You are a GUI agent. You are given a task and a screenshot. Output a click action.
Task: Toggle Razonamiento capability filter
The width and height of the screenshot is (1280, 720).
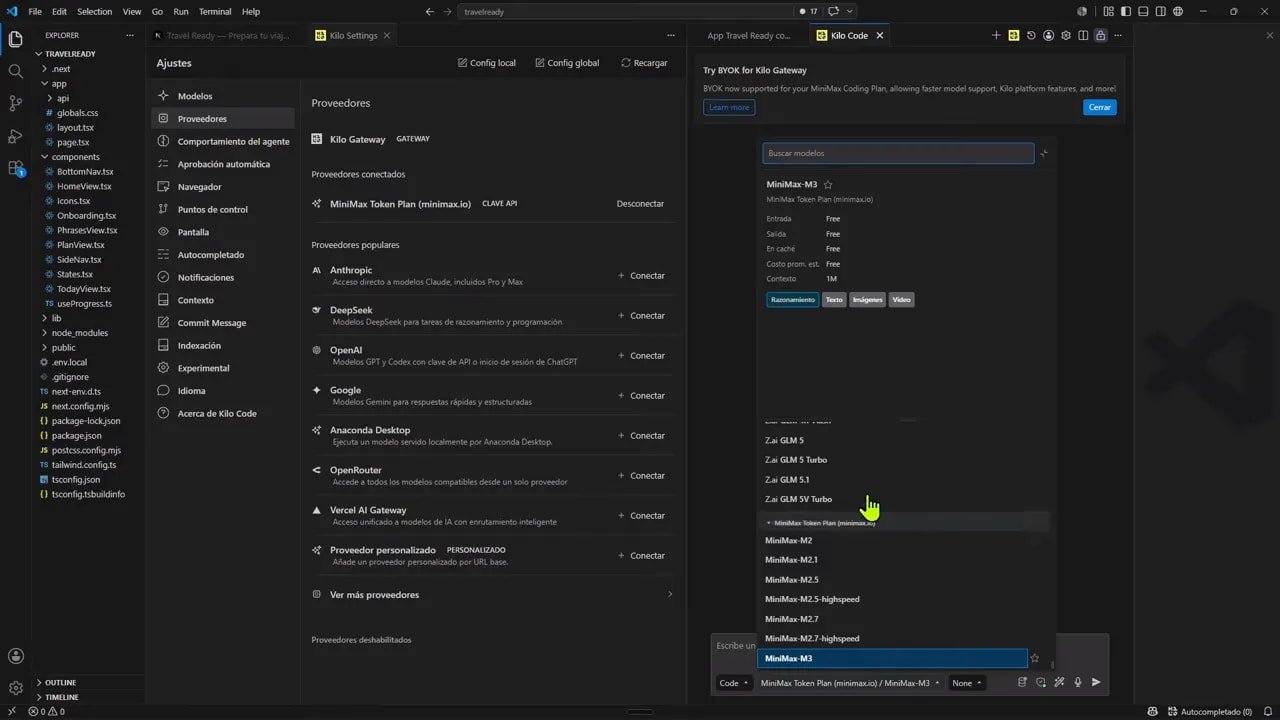[792, 300]
